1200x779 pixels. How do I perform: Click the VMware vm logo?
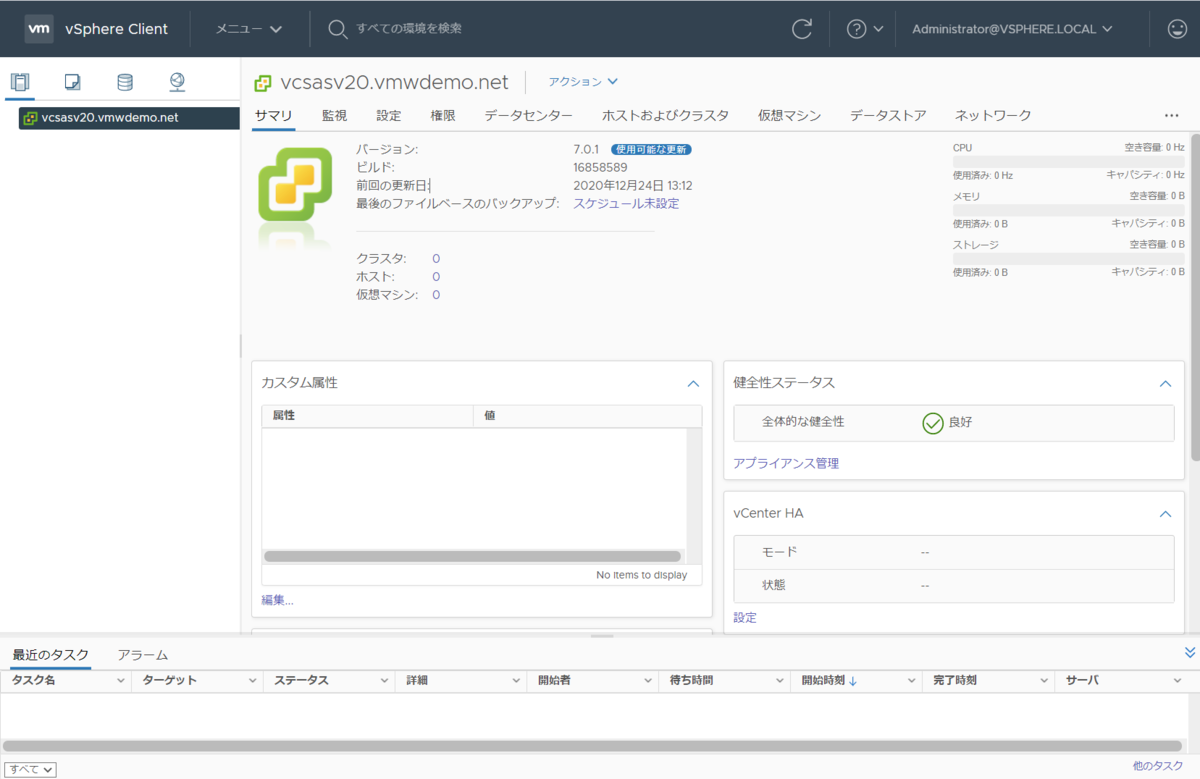point(39,29)
